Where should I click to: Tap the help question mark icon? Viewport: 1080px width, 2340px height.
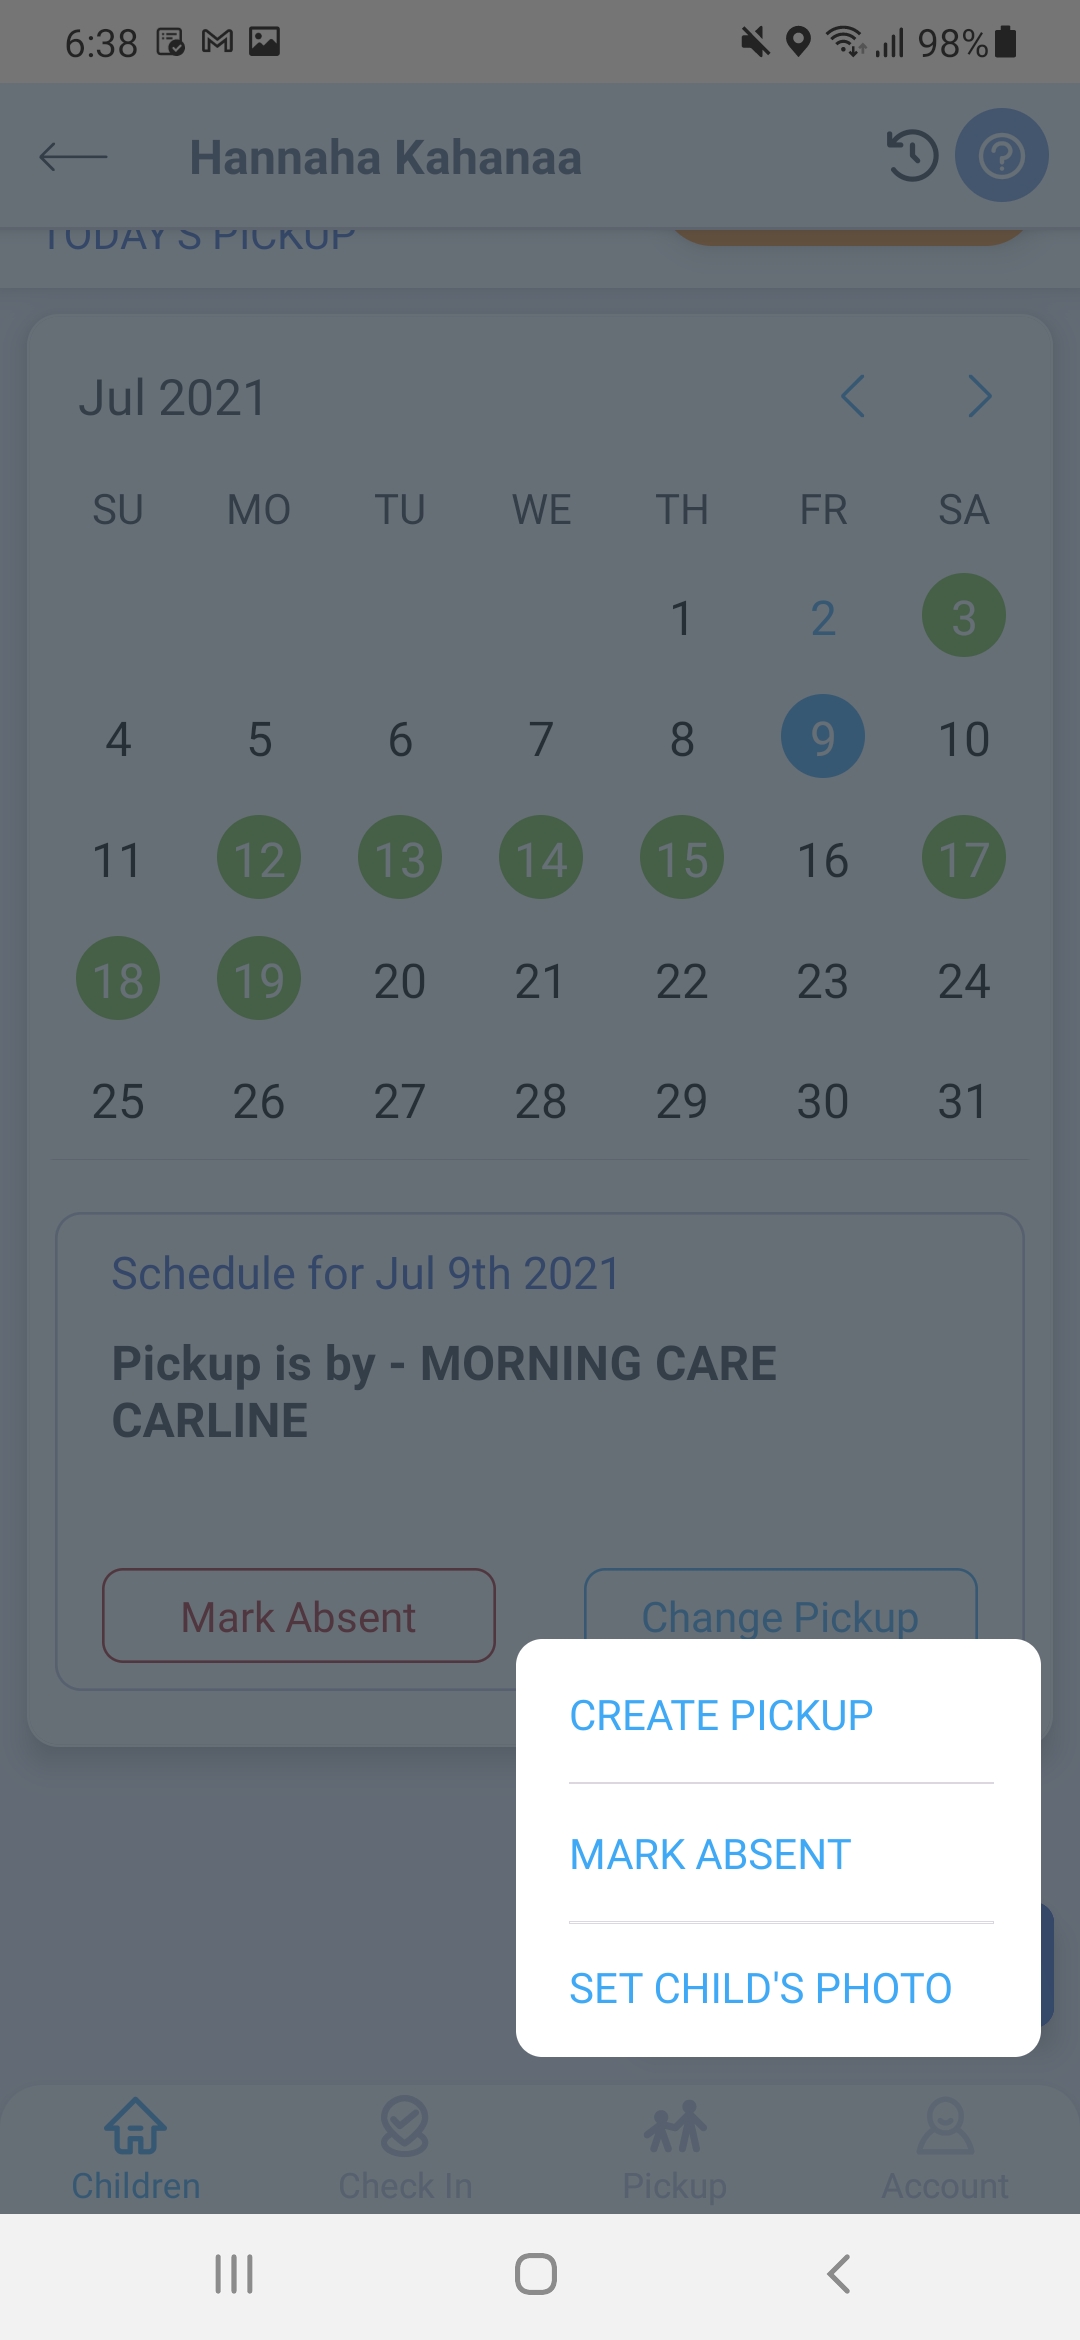coord(1001,156)
